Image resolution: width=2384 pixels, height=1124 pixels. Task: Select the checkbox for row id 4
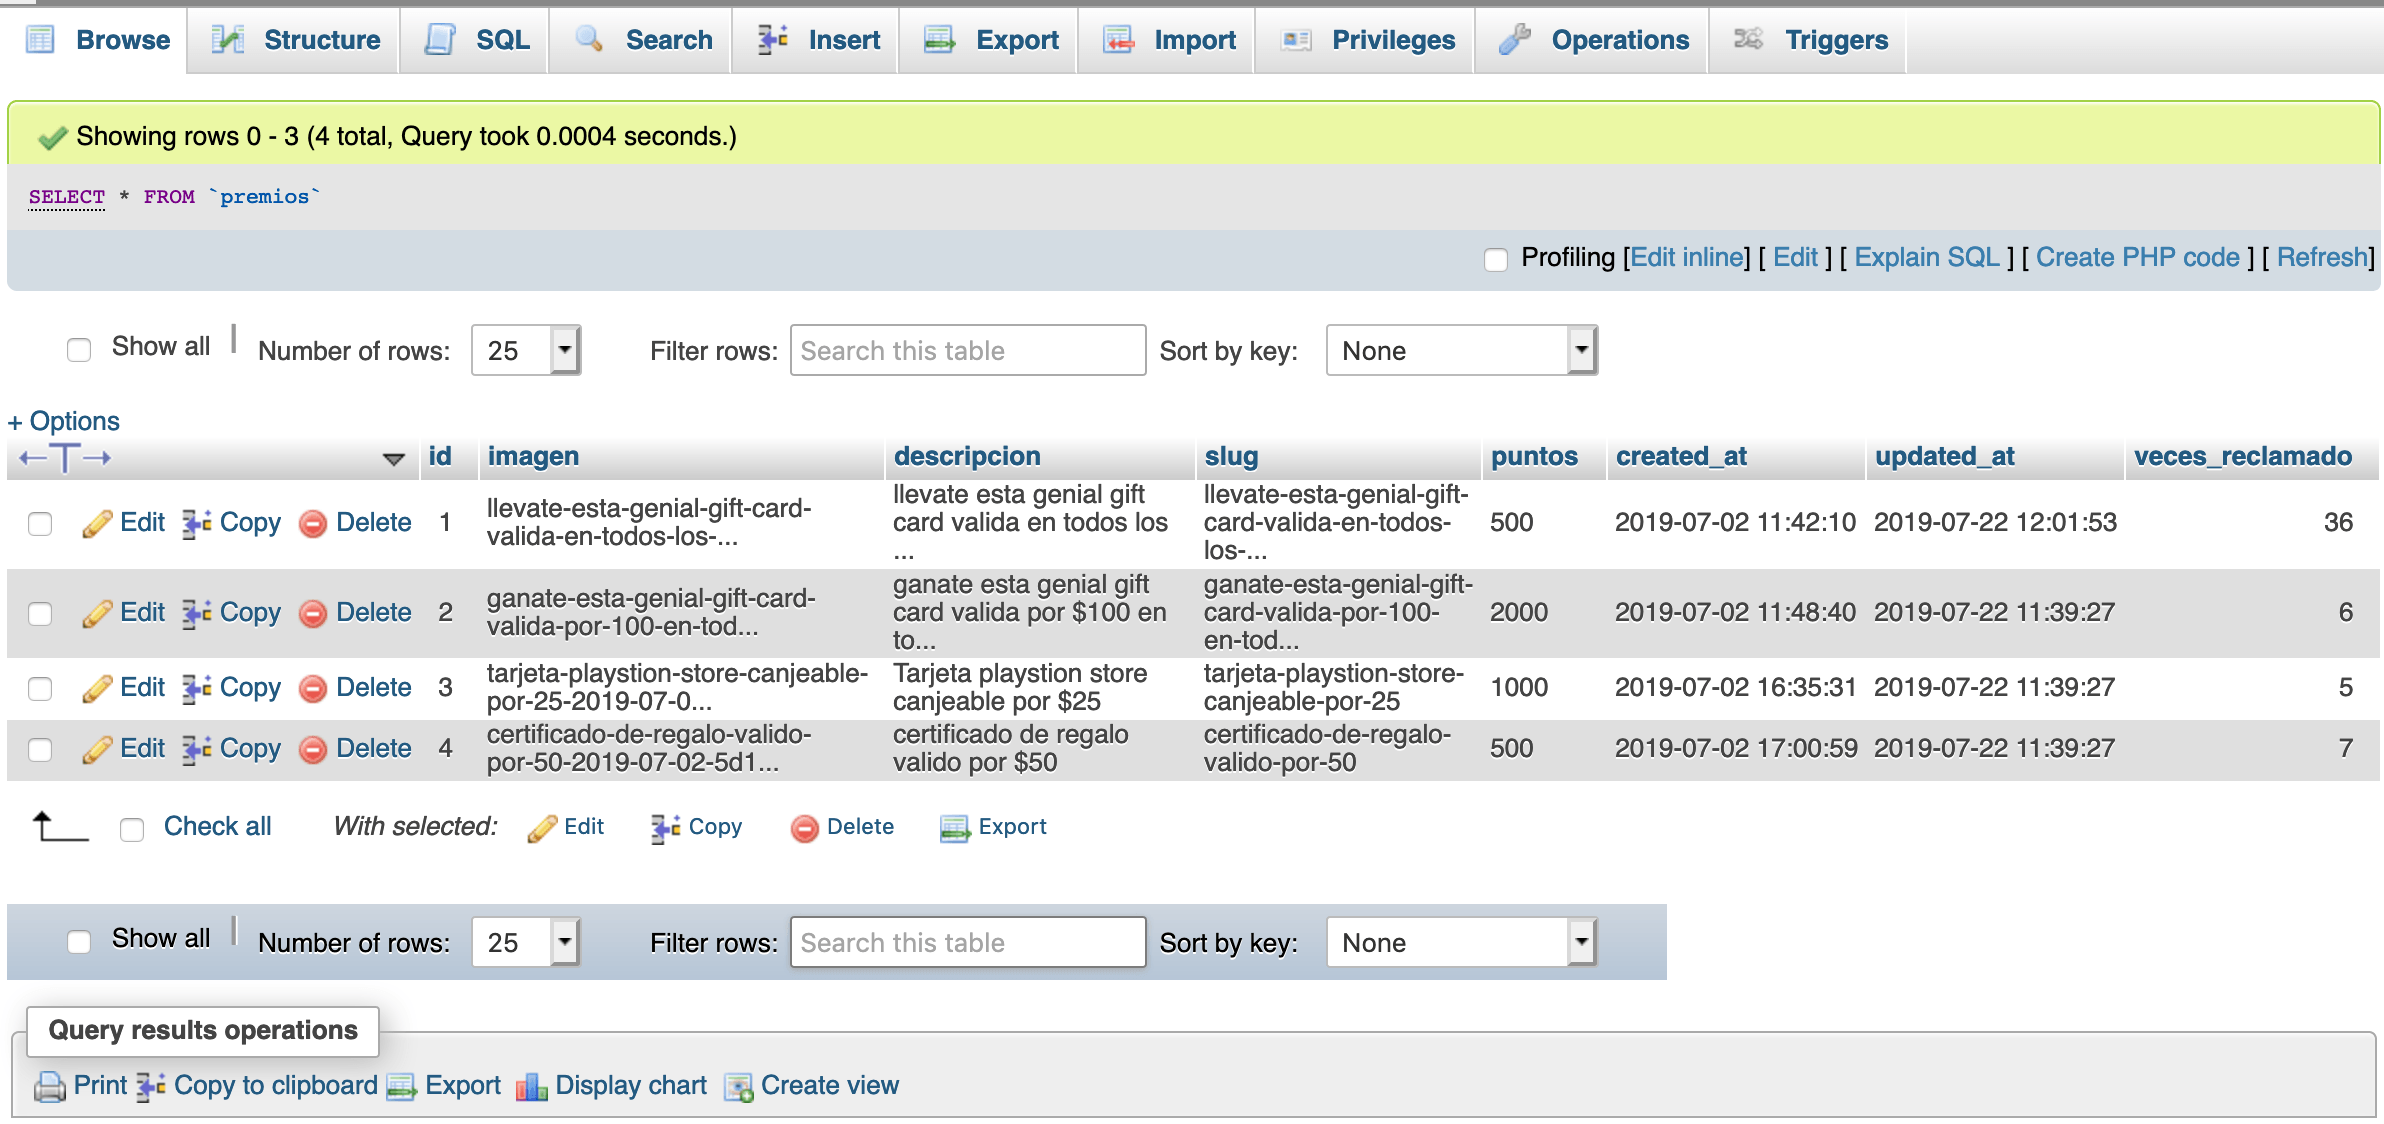click(x=40, y=749)
